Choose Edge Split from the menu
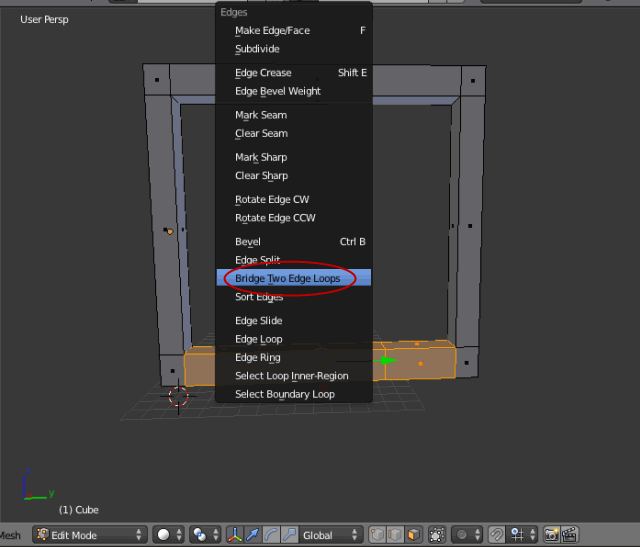The height and width of the screenshot is (547, 640). pyautogui.click(x=293, y=260)
